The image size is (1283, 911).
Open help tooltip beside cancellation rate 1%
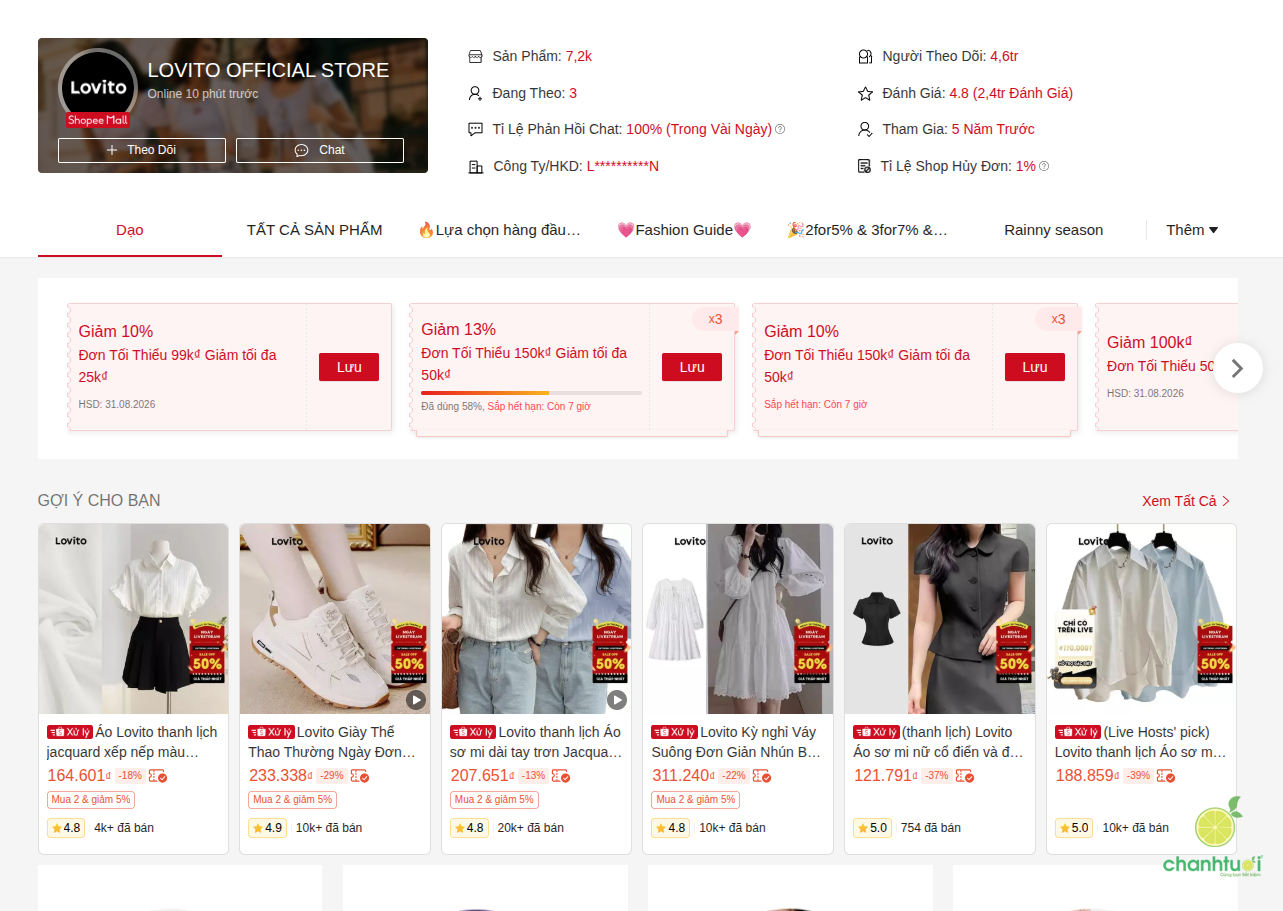point(1044,166)
